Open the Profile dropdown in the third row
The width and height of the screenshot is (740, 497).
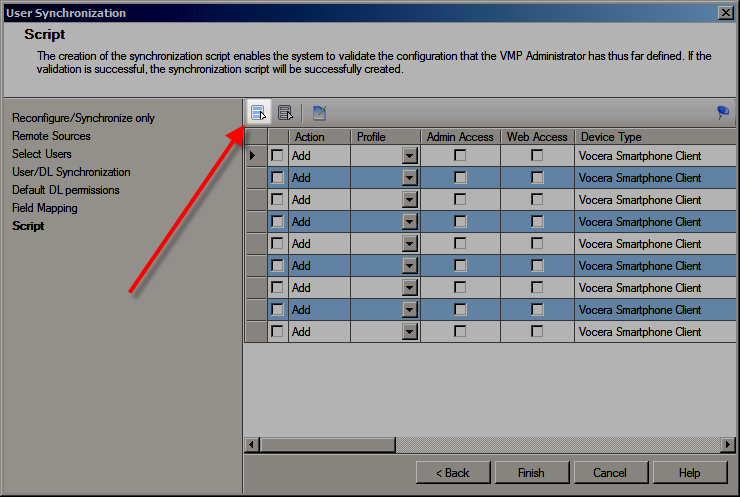click(410, 200)
